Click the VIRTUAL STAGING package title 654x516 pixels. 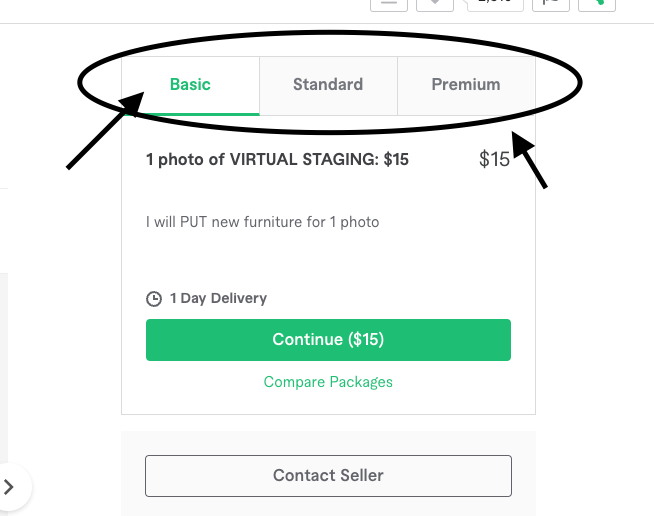click(277, 159)
